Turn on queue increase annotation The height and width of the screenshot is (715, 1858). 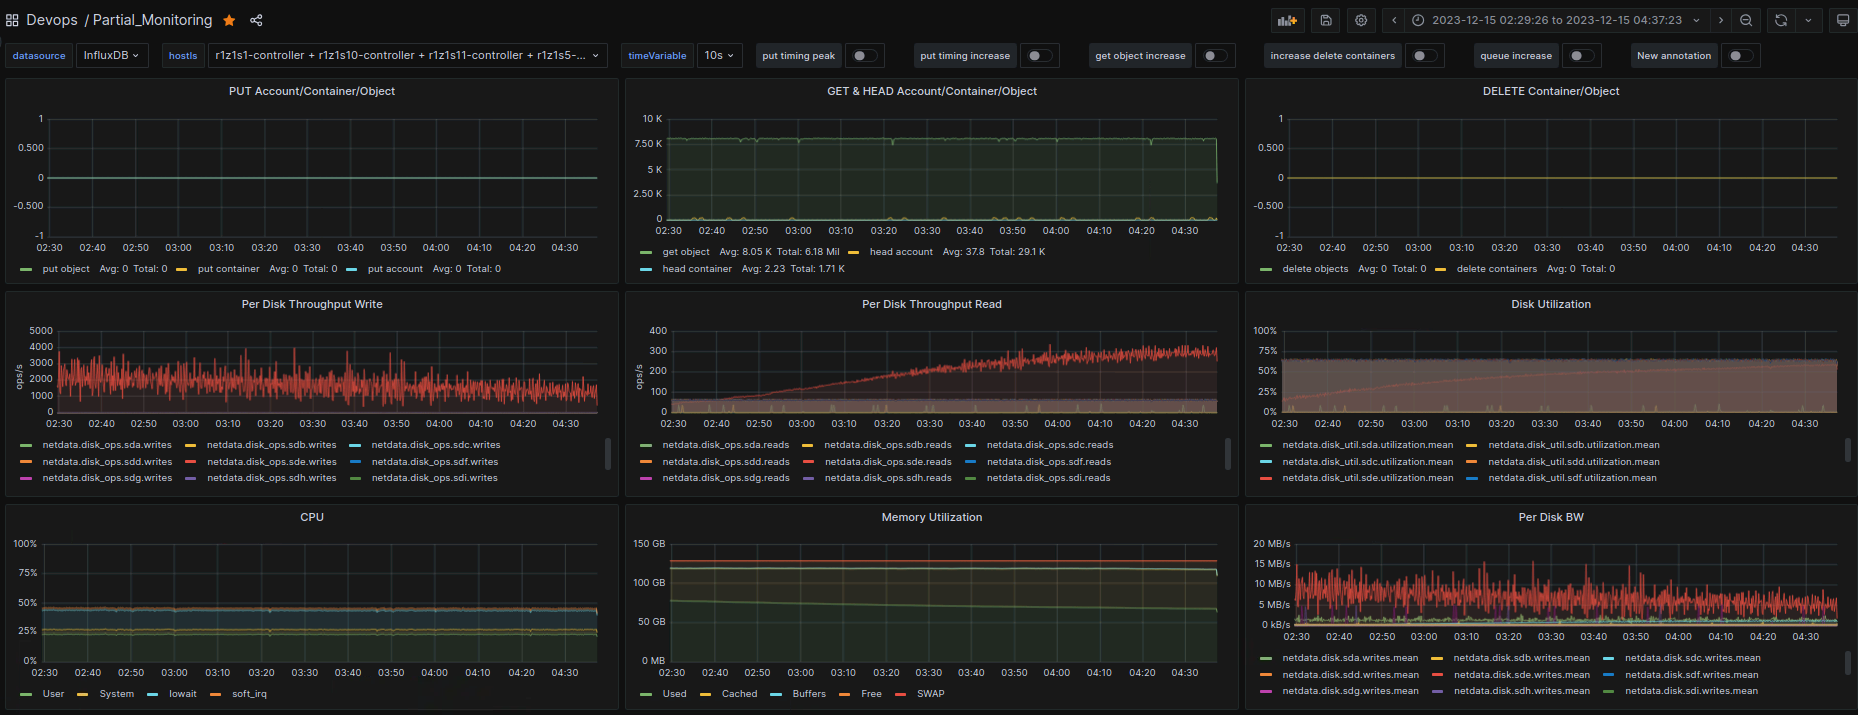pos(1581,56)
